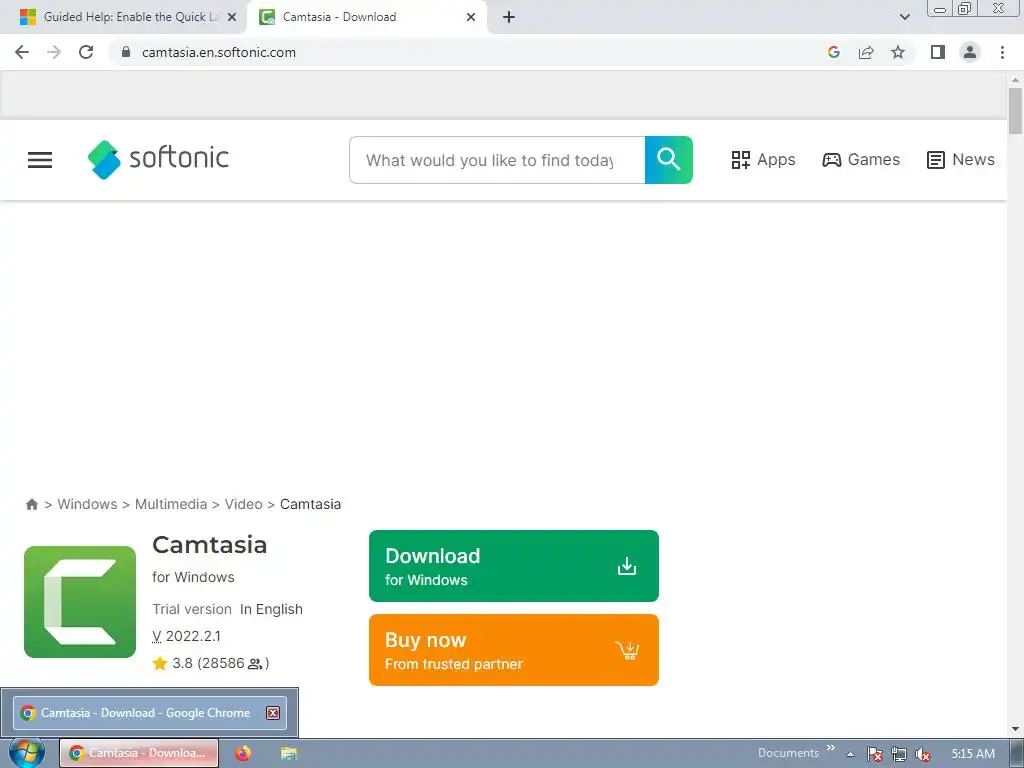
Task: Click the taskbar clock 5:15 AM
Action: pyautogui.click(x=973, y=754)
